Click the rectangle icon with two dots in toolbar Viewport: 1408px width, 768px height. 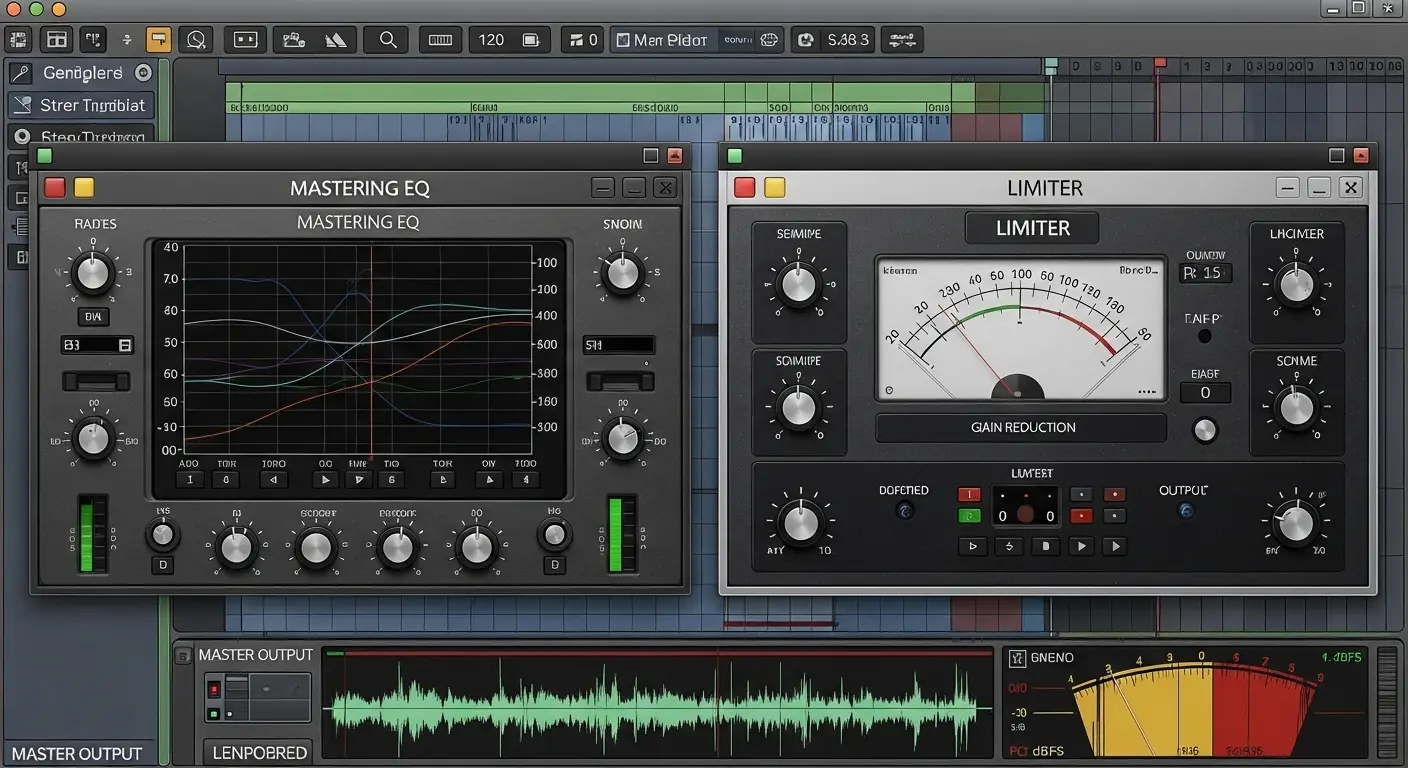[245, 40]
